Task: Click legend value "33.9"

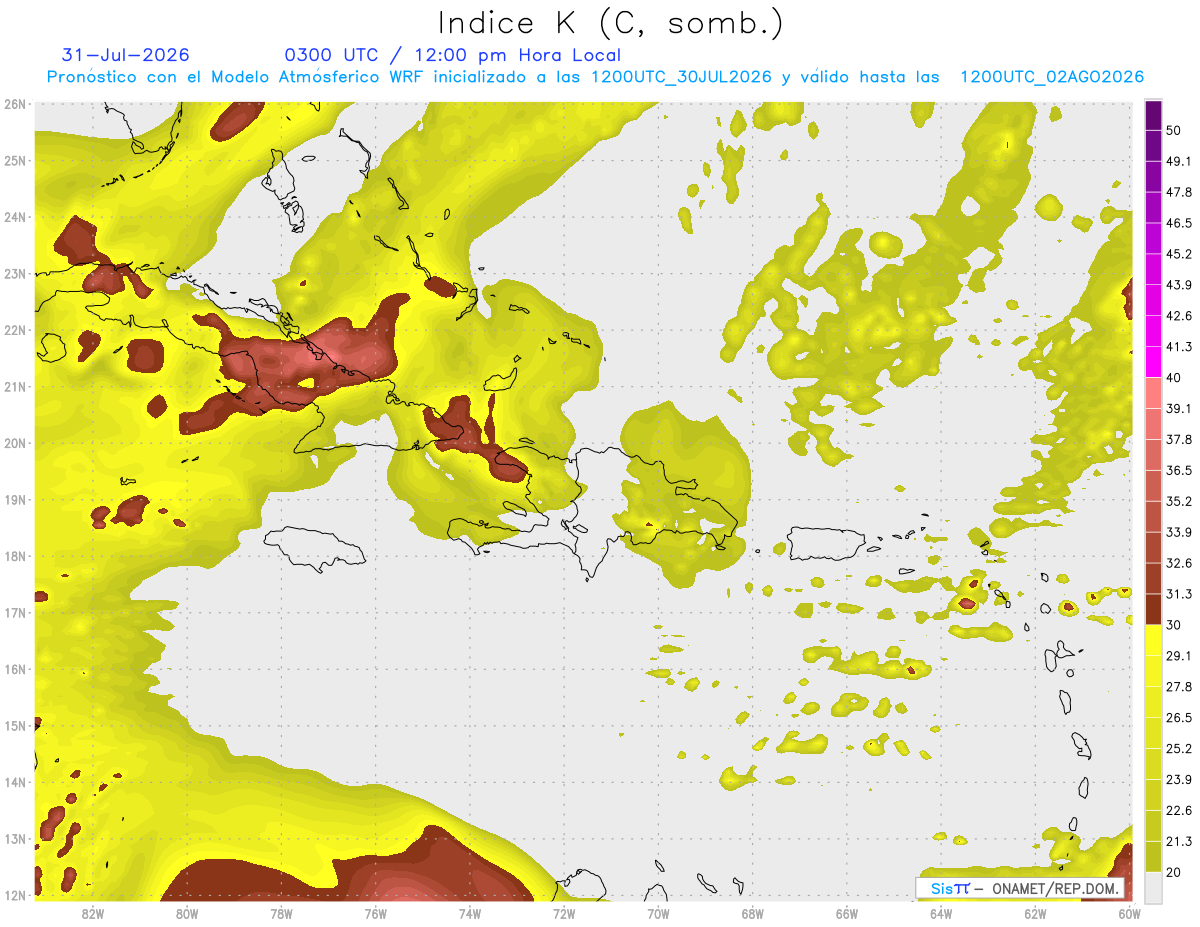Action: pos(1179,532)
